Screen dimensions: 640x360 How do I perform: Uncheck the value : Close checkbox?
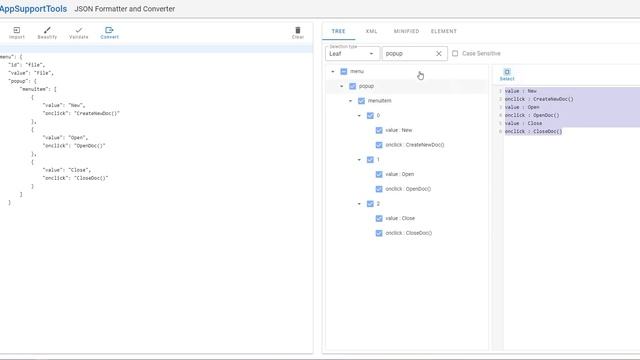pyautogui.click(x=379, y=218)
